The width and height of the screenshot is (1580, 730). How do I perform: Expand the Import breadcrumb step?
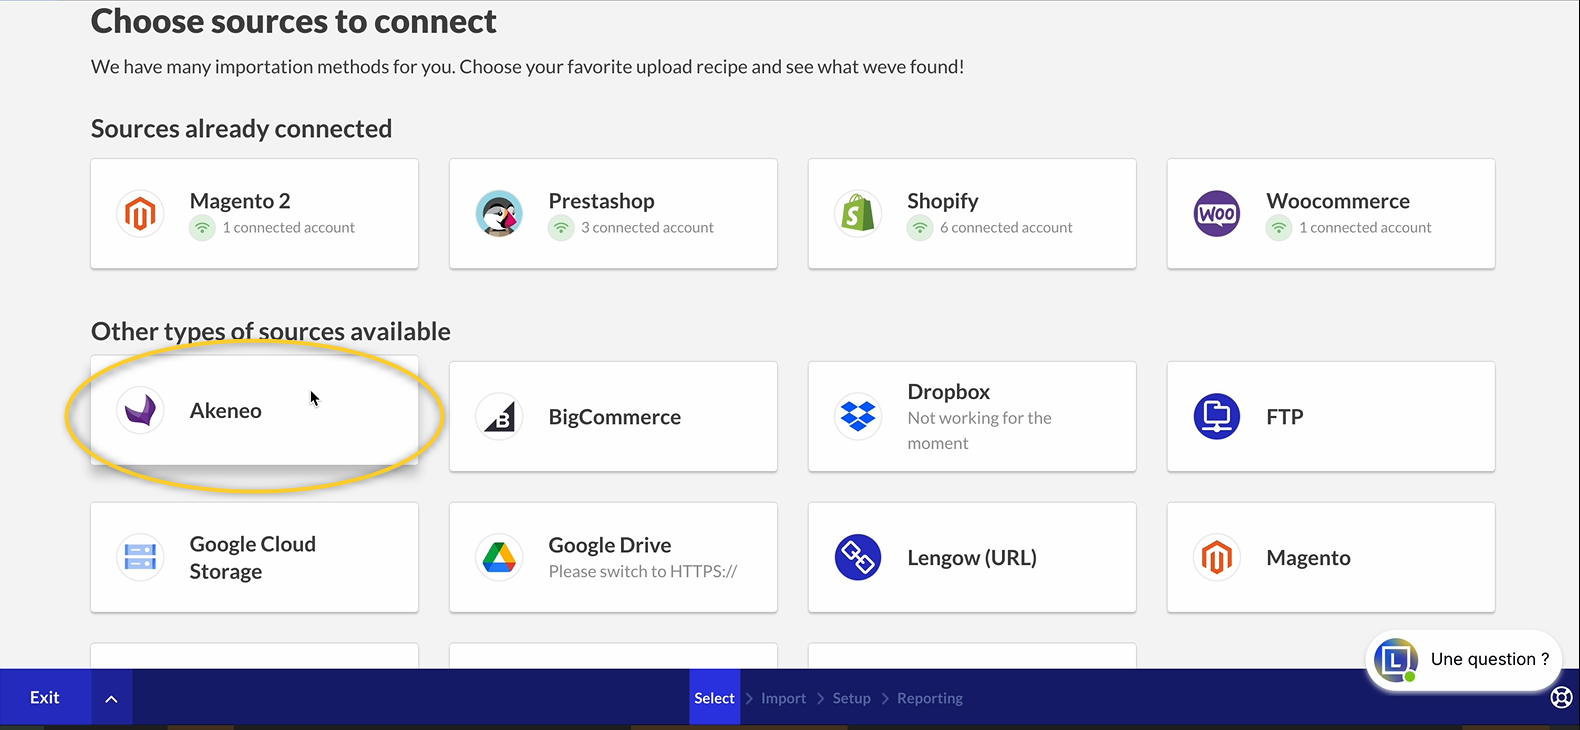(x=784, y=697)
